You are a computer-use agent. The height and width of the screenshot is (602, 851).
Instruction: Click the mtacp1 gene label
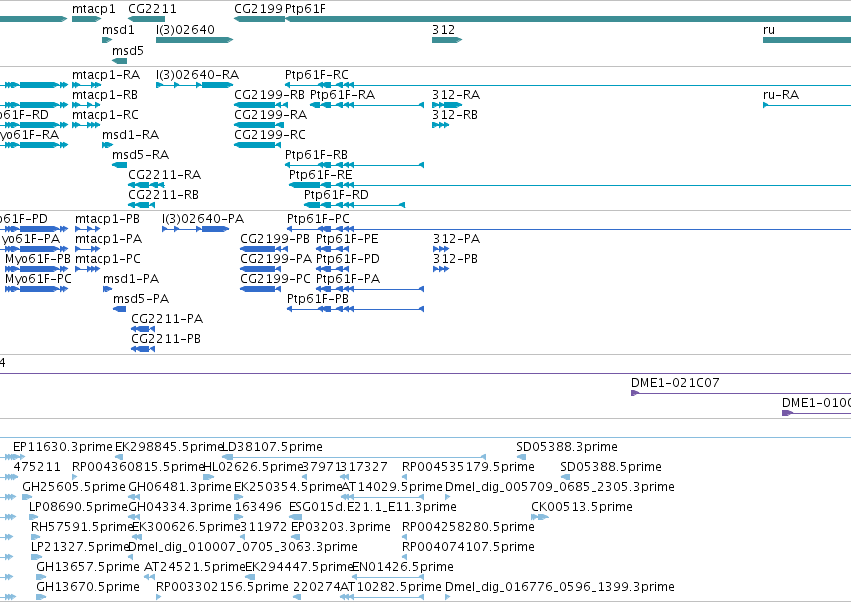[94, 9]
